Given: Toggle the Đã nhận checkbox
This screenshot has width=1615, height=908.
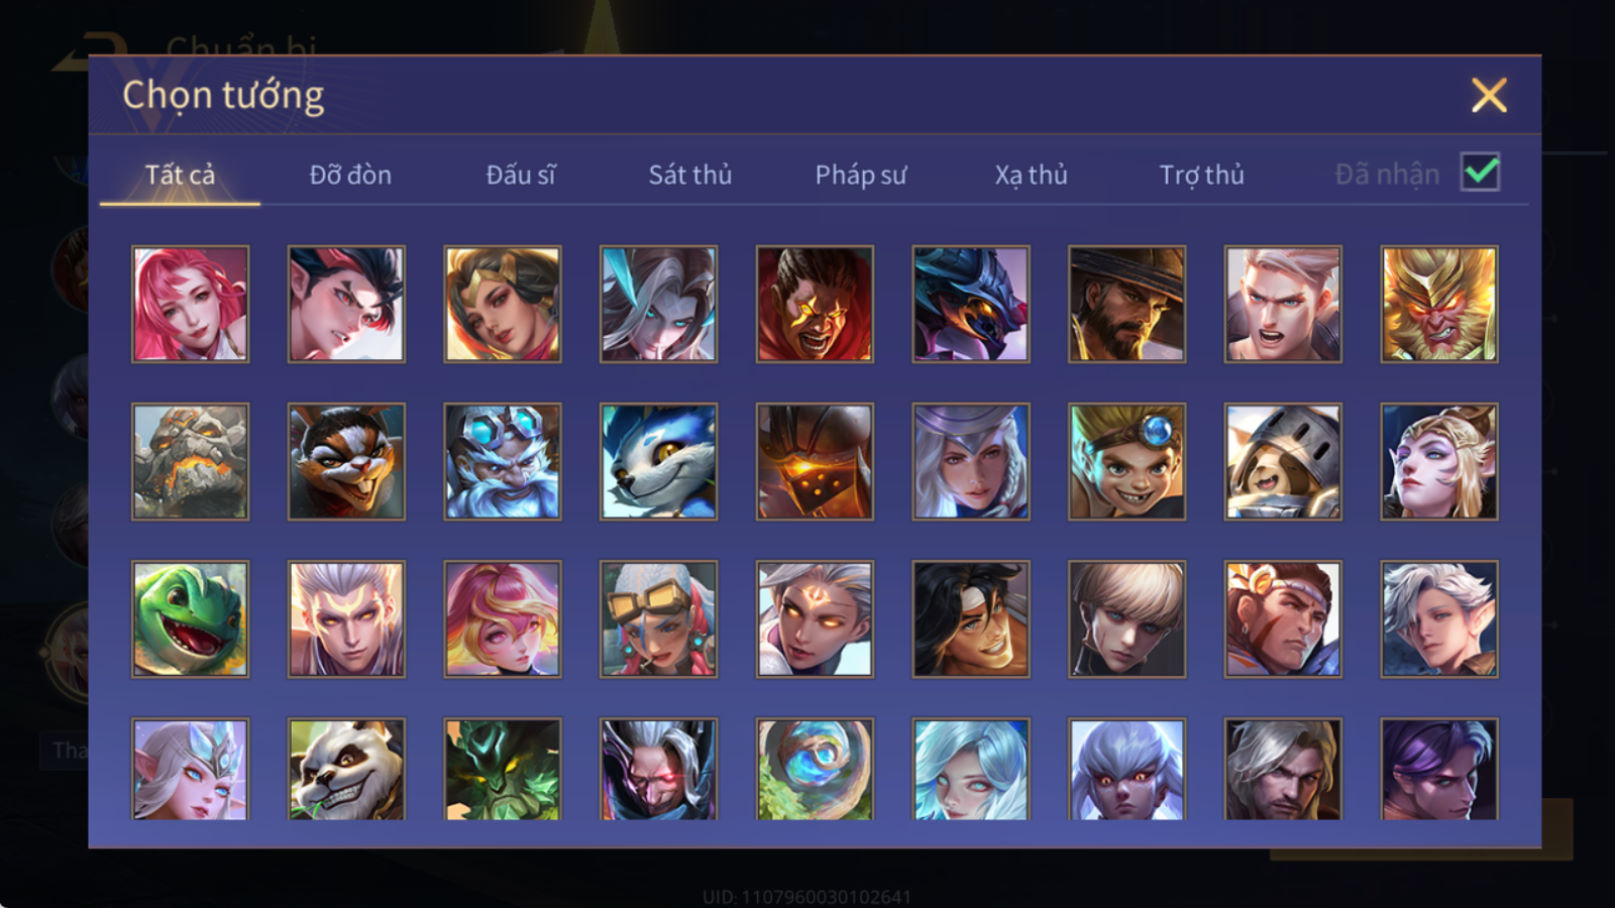Looking at the screenshot, I should pyautogui.click(x=1480, y=172).
